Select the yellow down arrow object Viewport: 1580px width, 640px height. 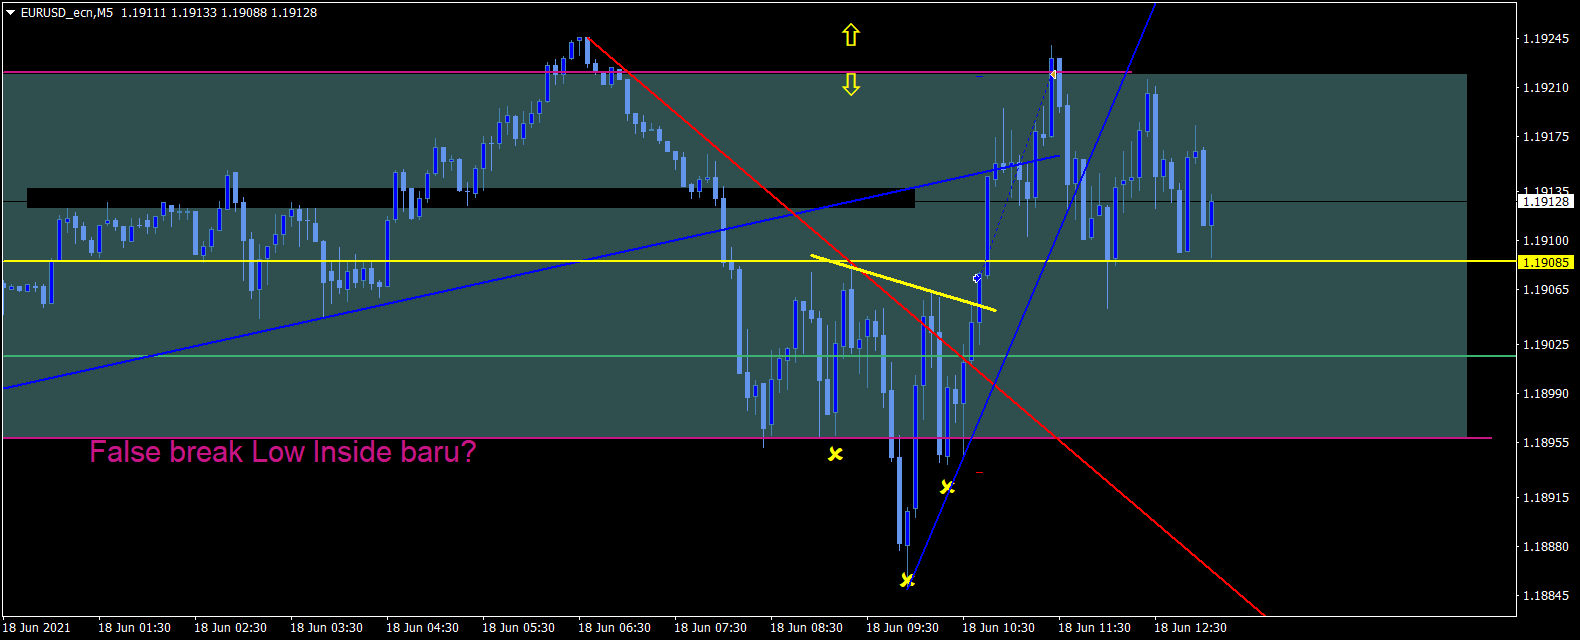point(851,84)
